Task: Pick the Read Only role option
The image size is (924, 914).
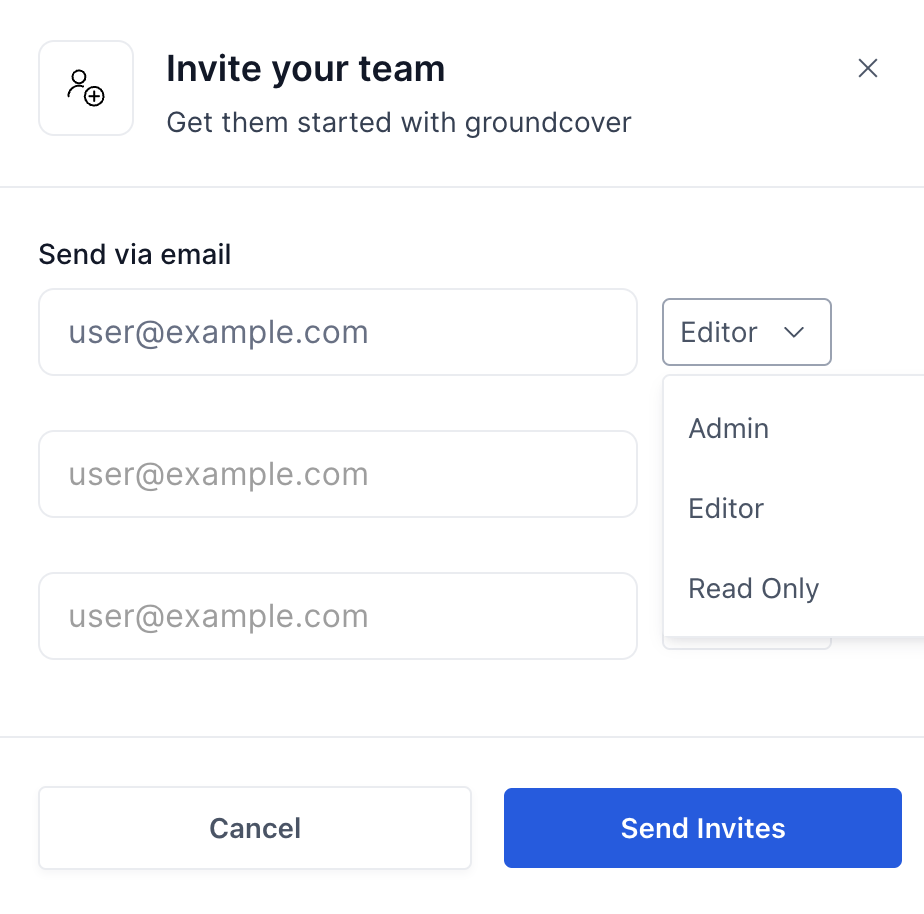Action: point(754,589)
